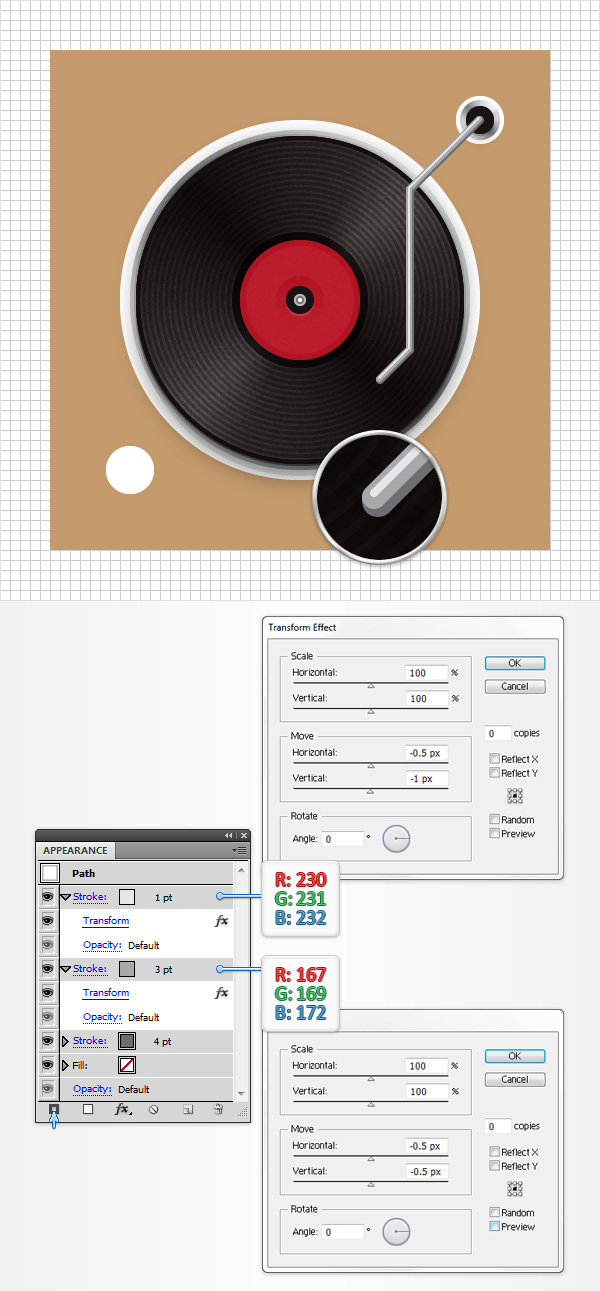This screenshot has height=1291, width=600.
Task: Enable Random checkbox in upper Transform Effect dialog
Action: 495,819
